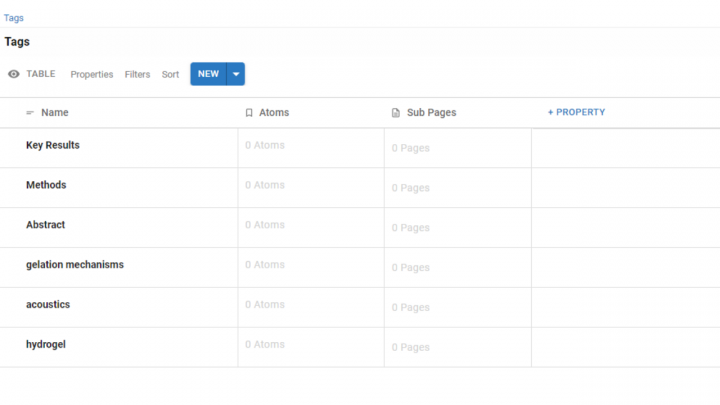Click the Sub Pages column document icon
Image resolution: width=720 pixels, height=405 pixels.
pos(396,113)
